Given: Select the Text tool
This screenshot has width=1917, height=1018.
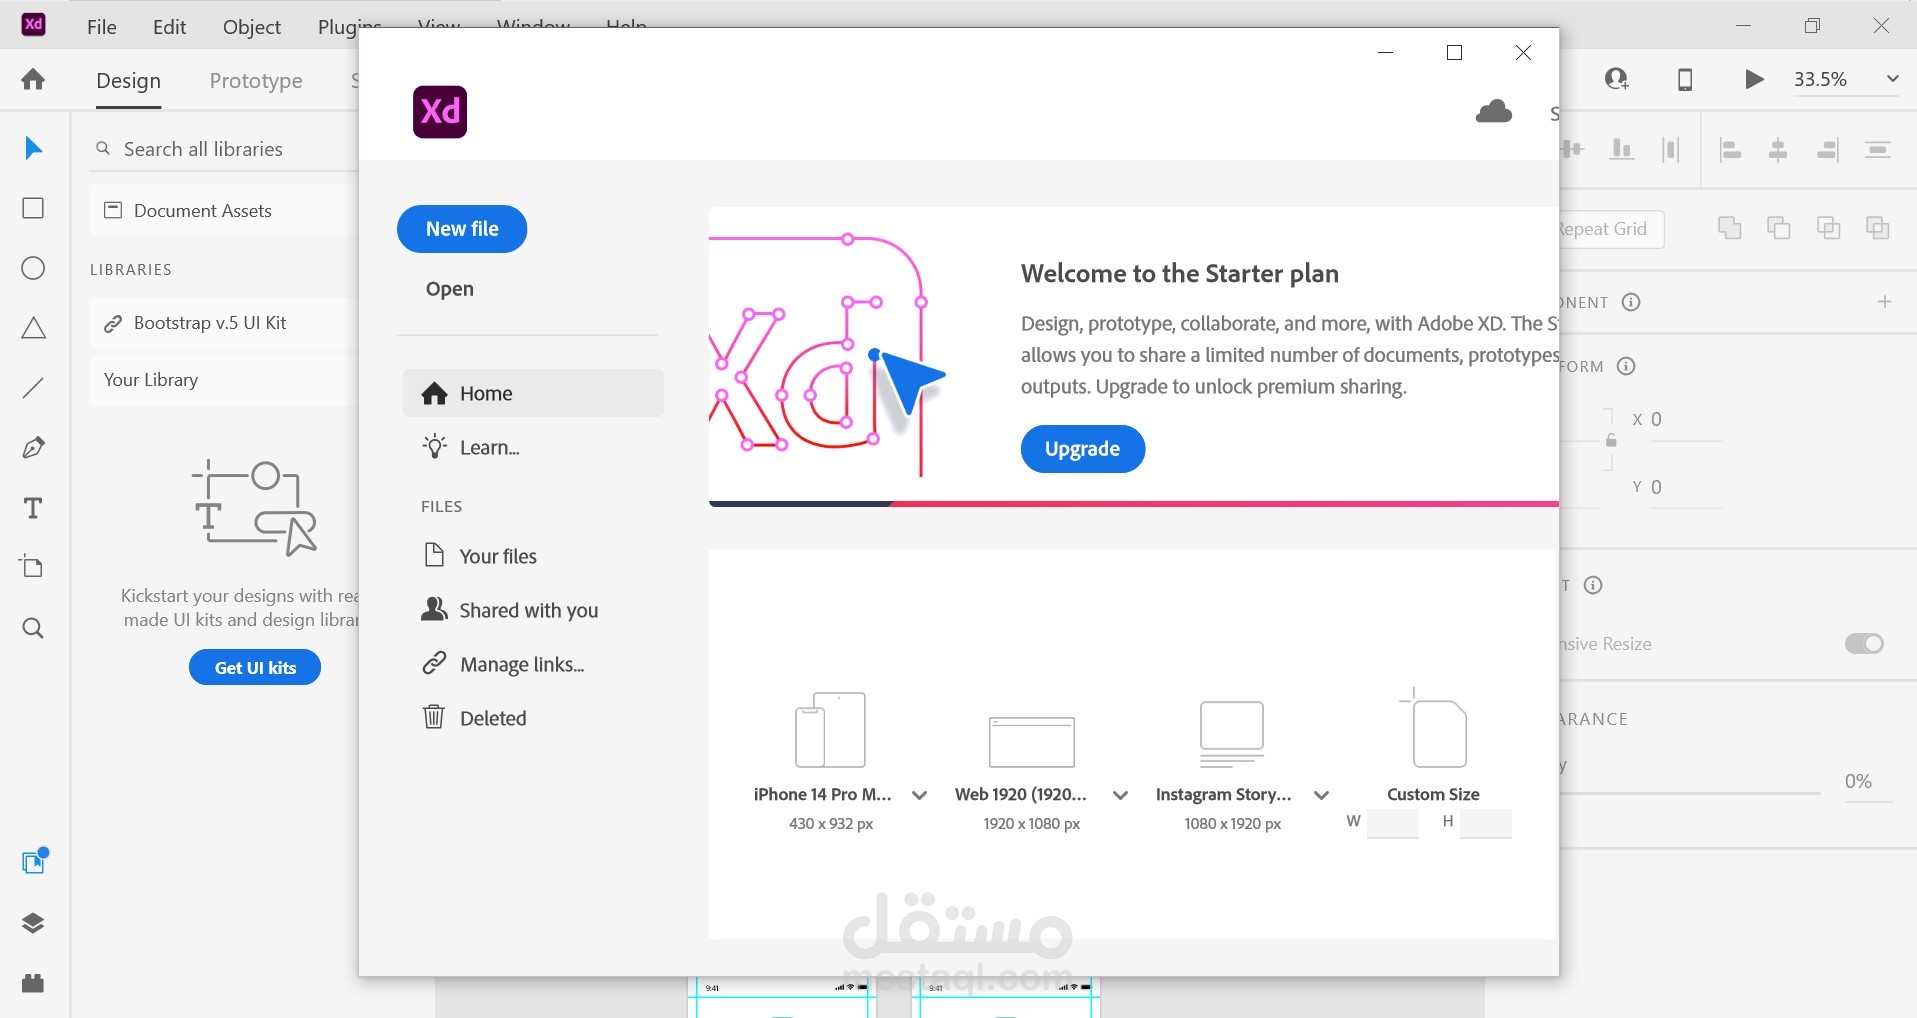Looking at the screenshot, I should 33,508.
